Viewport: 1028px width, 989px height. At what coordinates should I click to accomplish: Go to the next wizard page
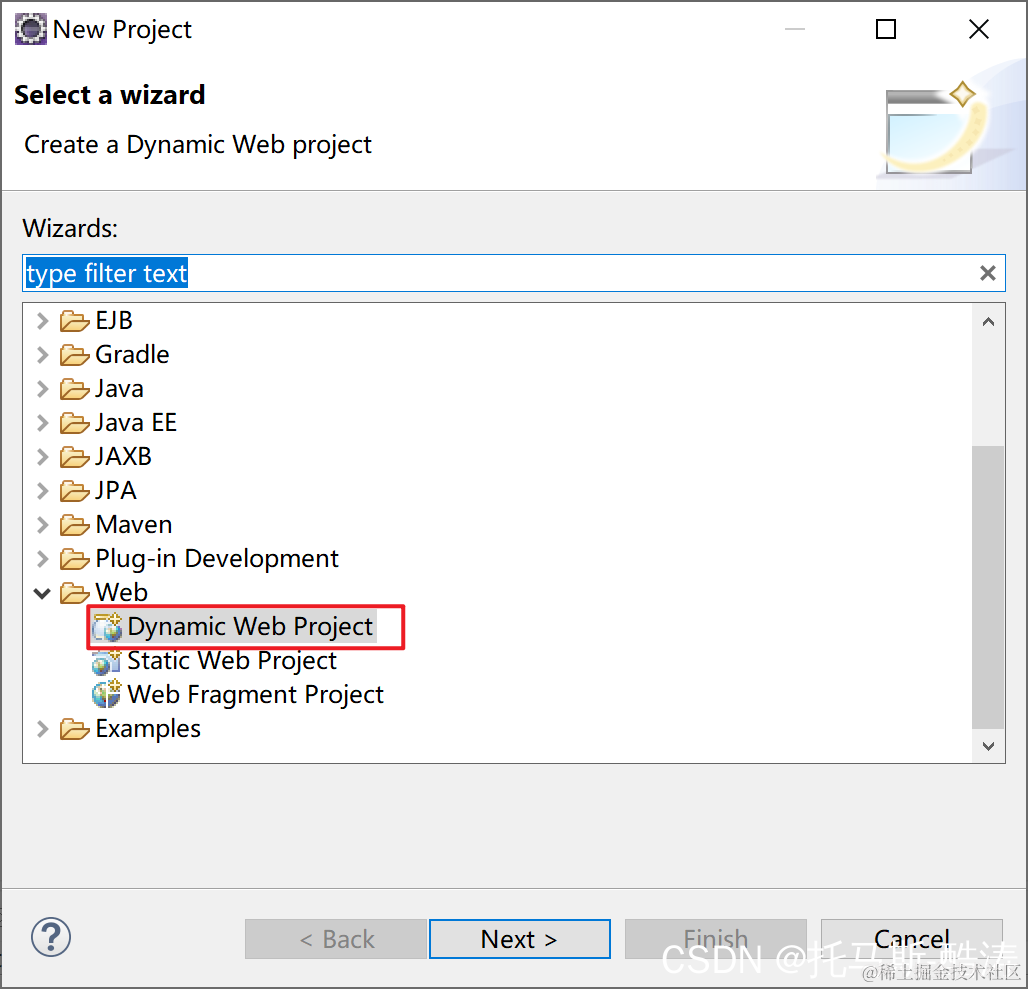[x=520, y=939]
